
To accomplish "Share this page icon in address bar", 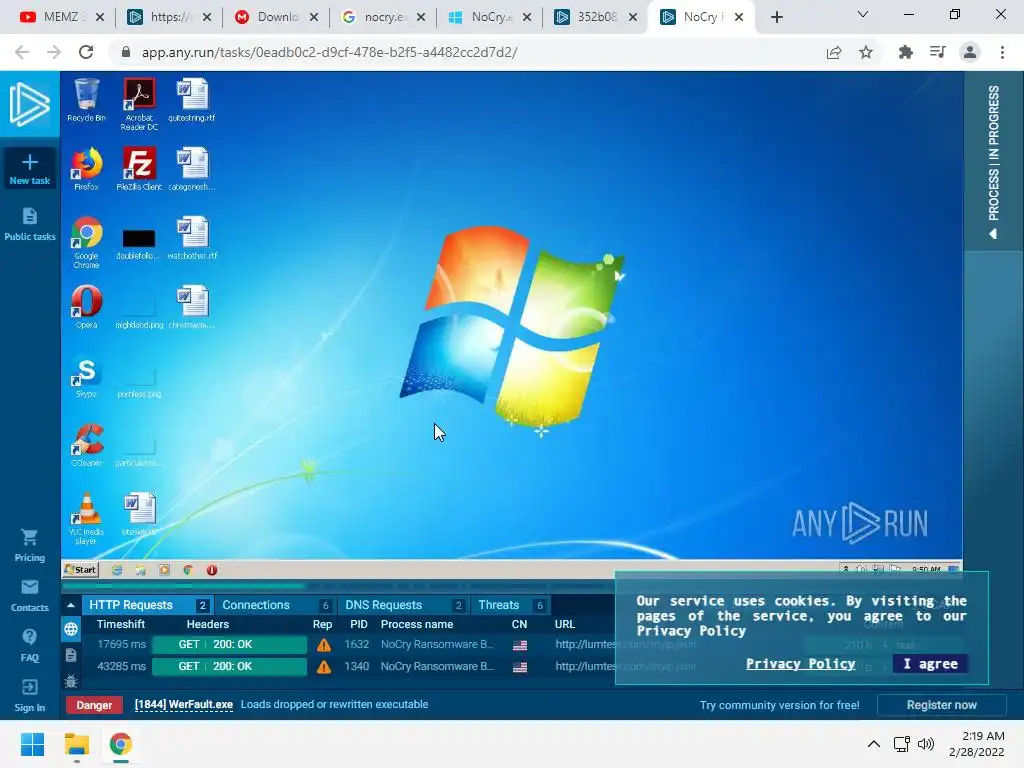I will tap(834, 52).
